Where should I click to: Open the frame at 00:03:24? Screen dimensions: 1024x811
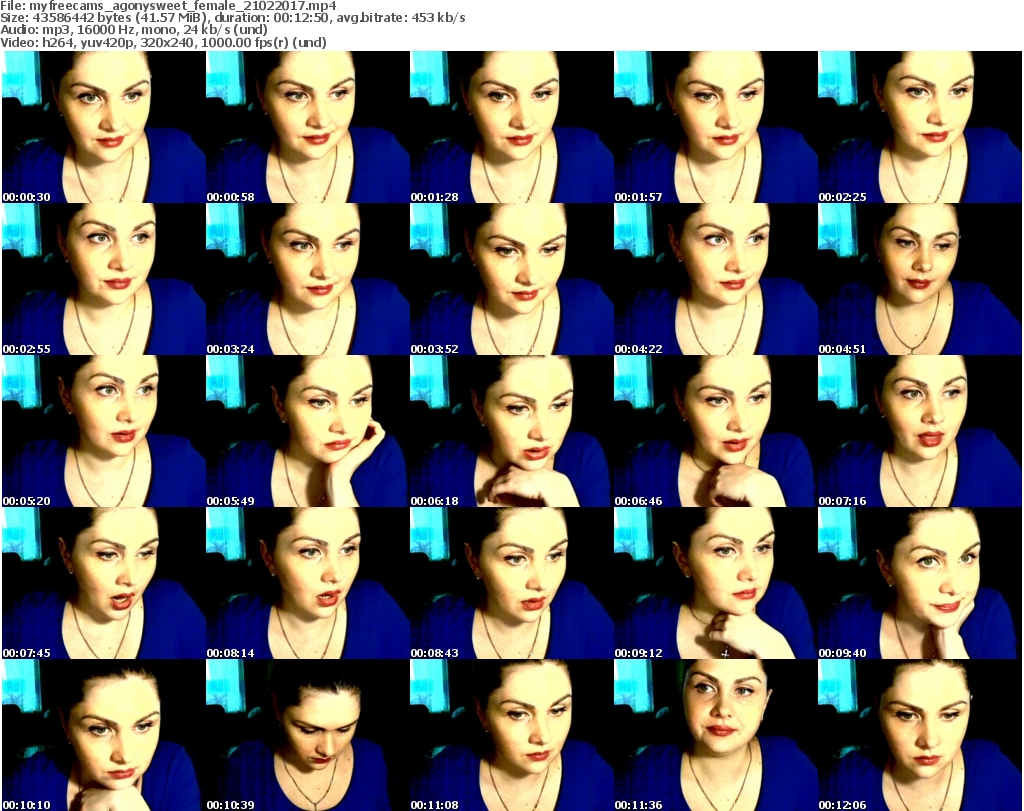click(308, 279)
